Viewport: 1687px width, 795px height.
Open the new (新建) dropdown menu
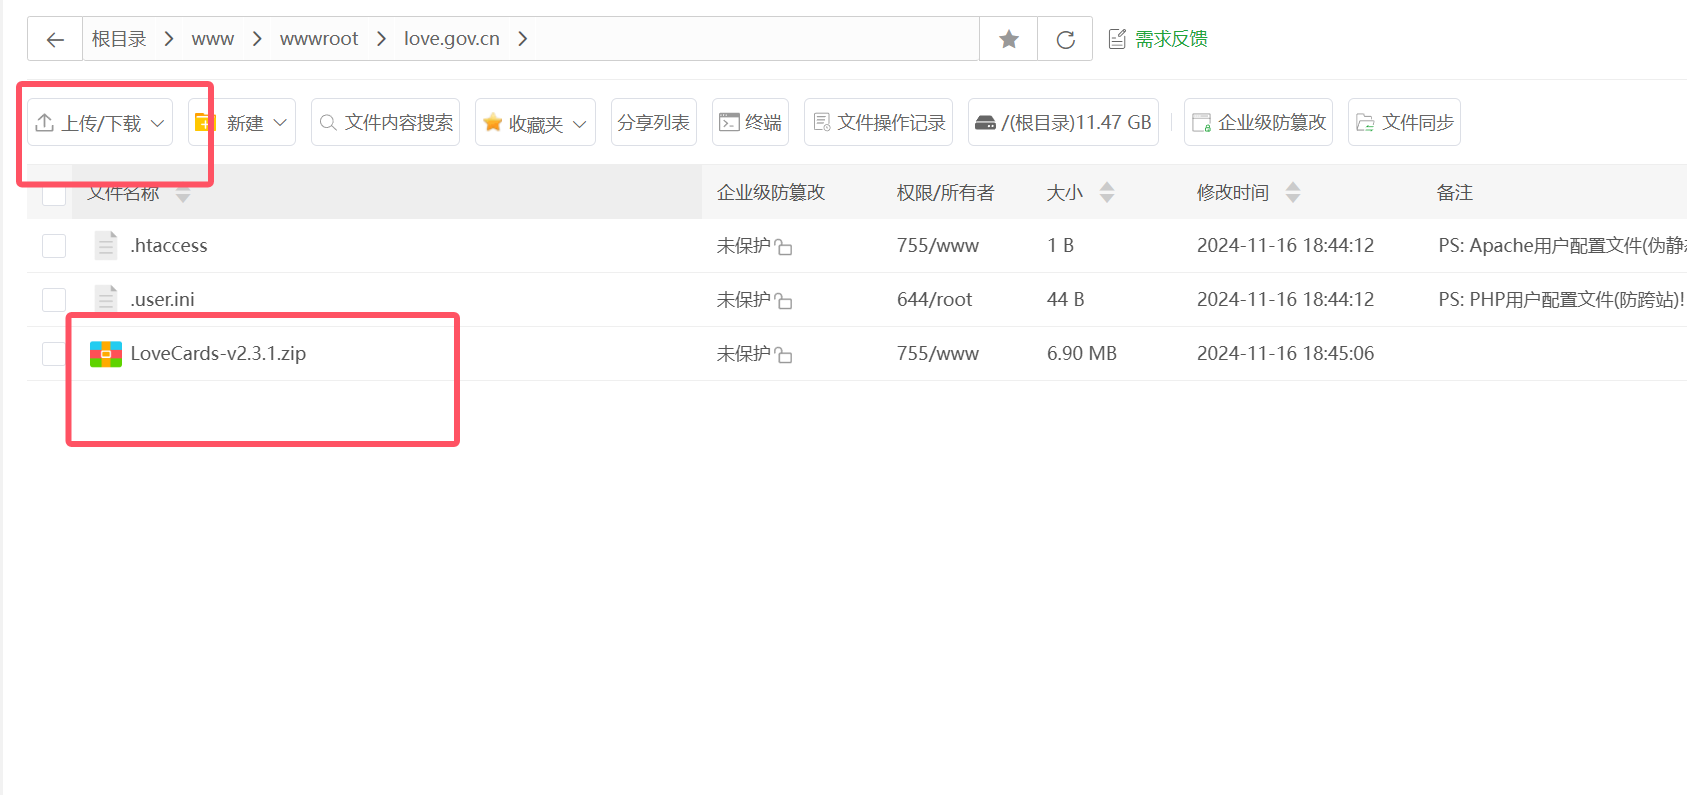click(x=242, y=123)
